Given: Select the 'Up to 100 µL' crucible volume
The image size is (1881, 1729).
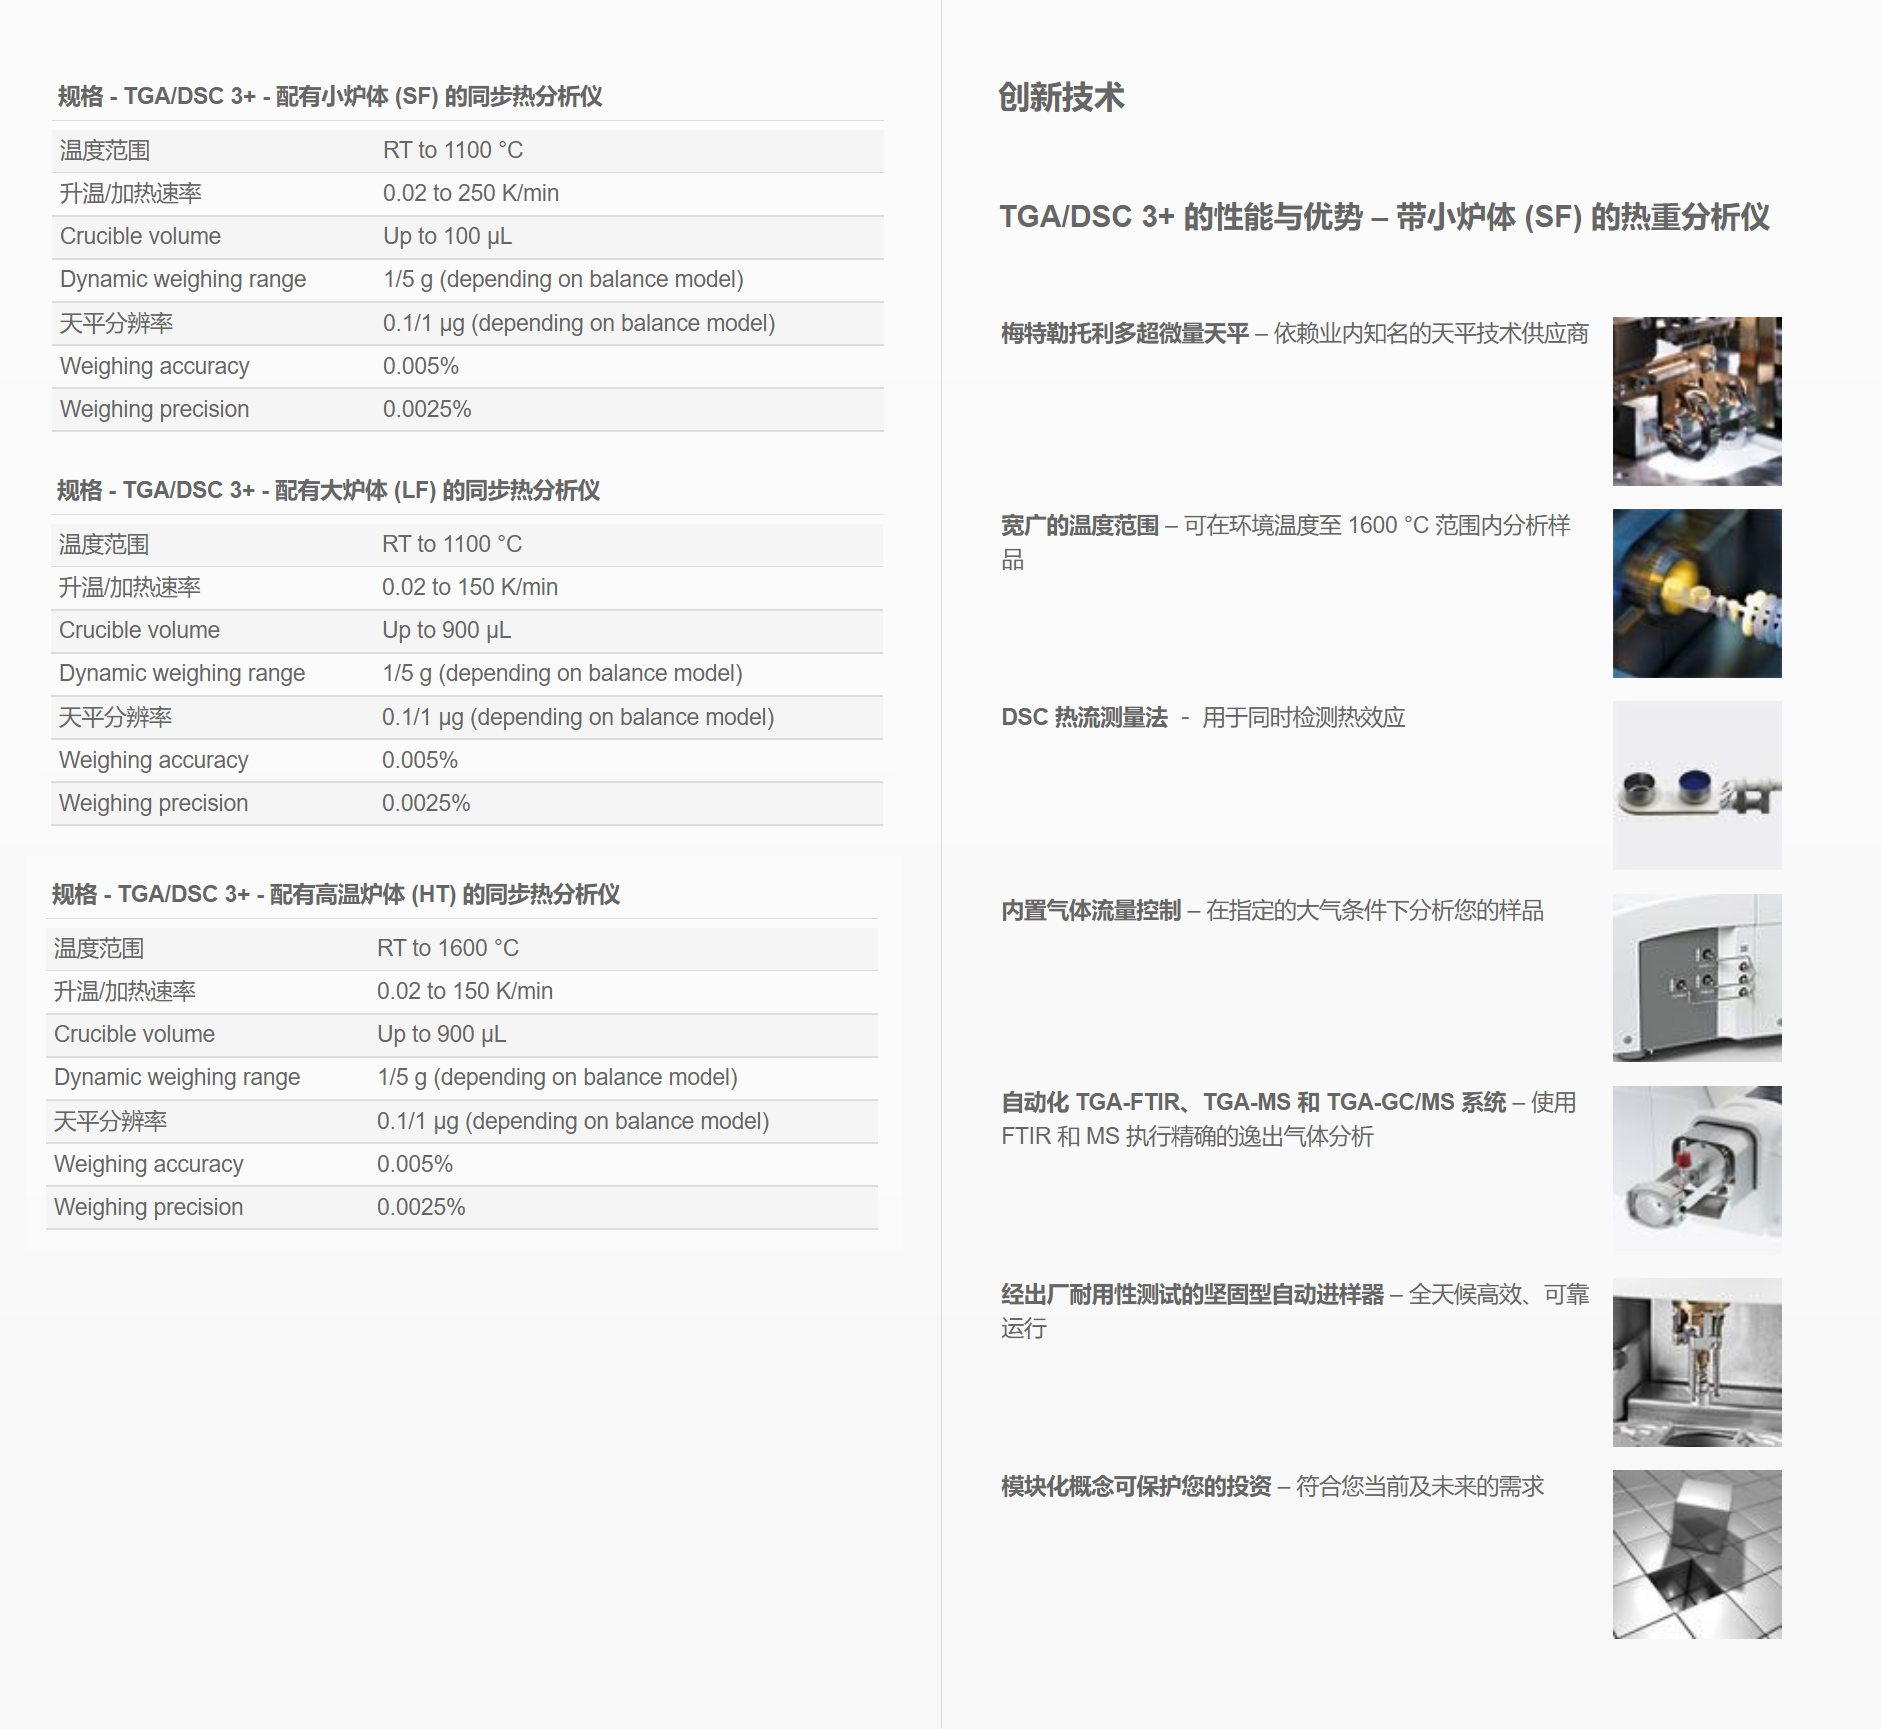Looking at the screenshot, I should point(447,236).
